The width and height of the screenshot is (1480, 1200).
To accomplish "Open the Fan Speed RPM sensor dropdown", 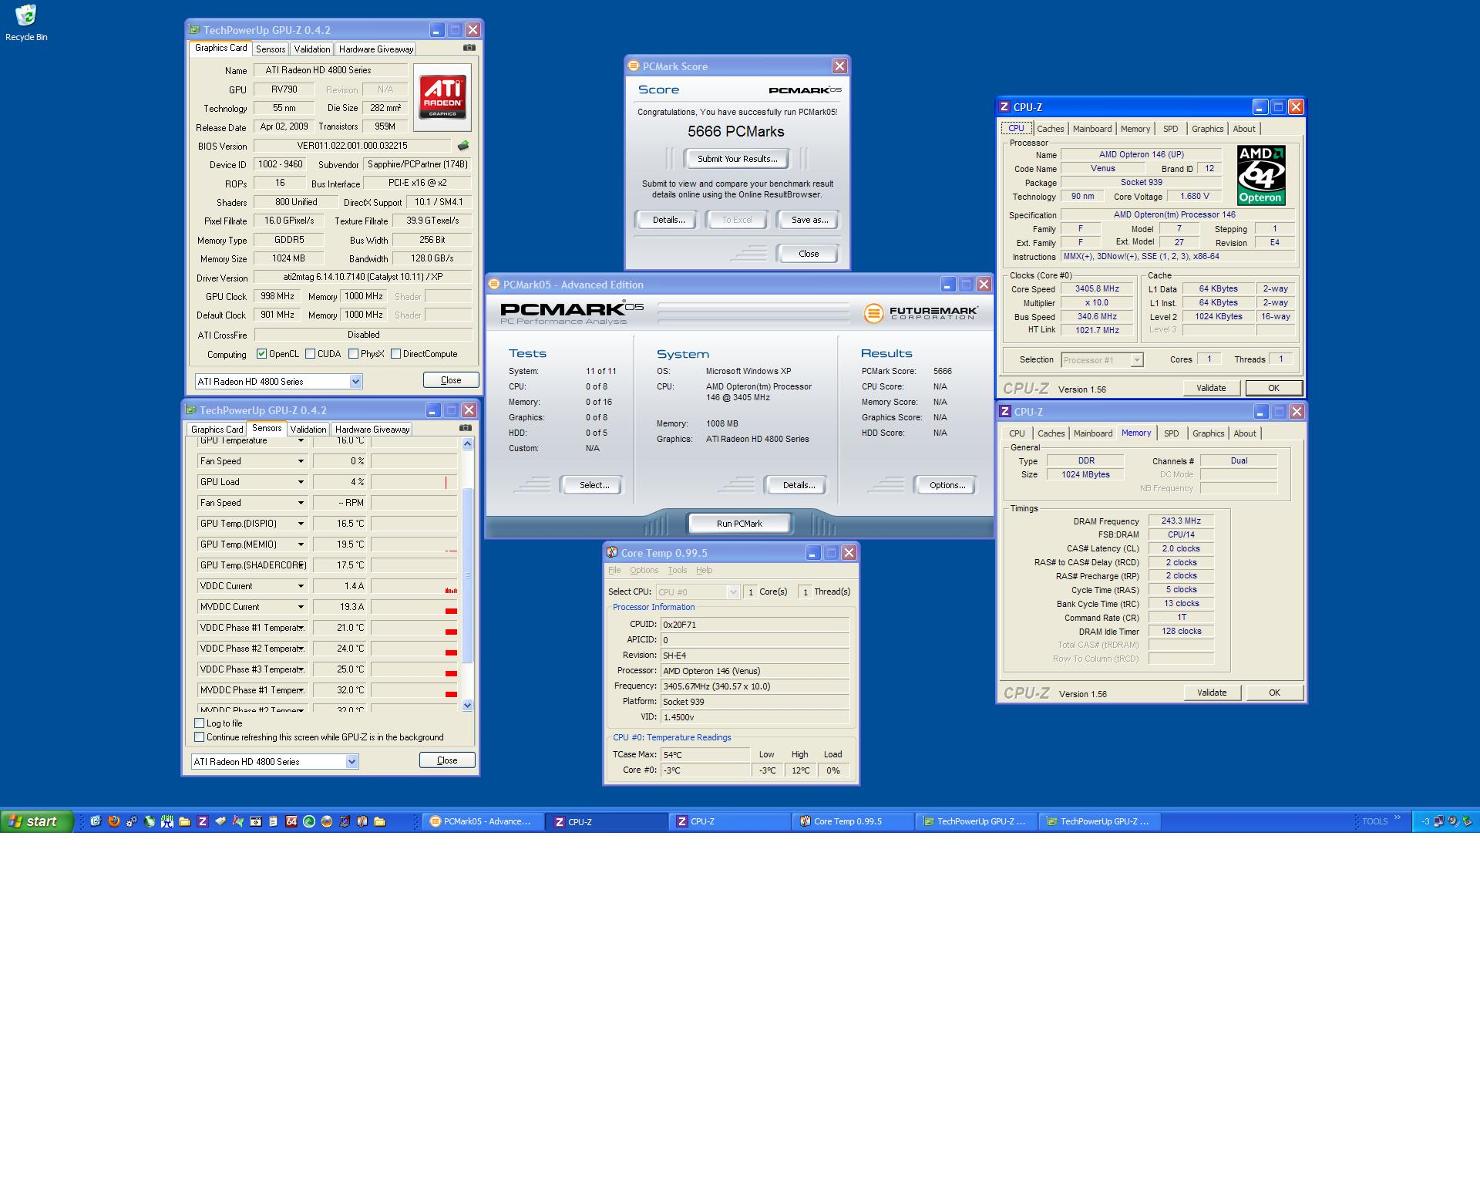I will 300,503.
